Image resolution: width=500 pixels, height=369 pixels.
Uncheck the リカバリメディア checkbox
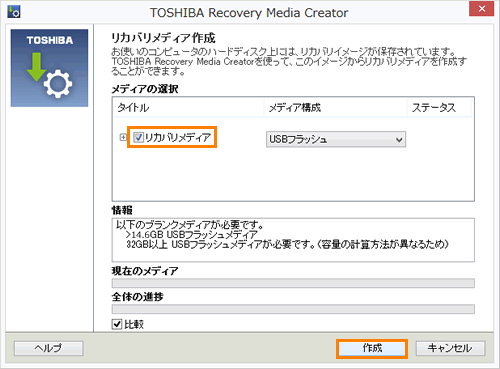[x=138, y=137]
